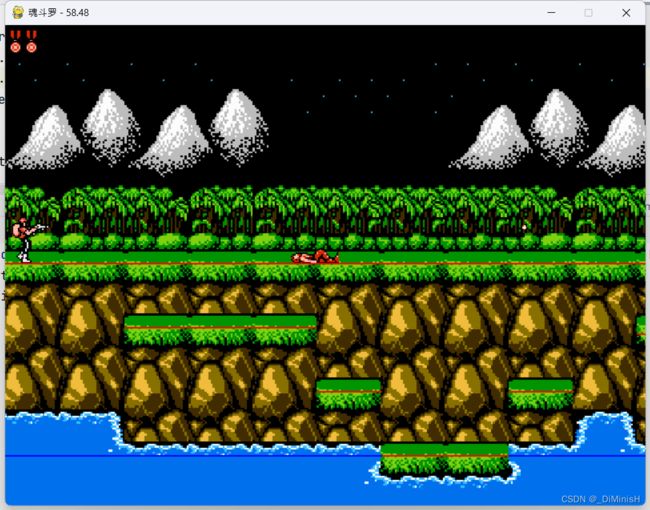Click the small grass ledge mid-cliff
Screen dimensions: 650x510
(x=349, y=393)
